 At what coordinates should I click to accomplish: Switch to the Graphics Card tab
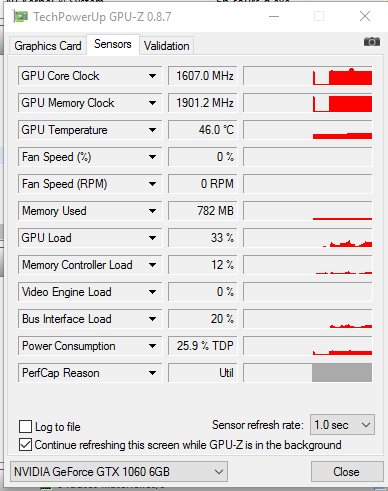point(48,46)
